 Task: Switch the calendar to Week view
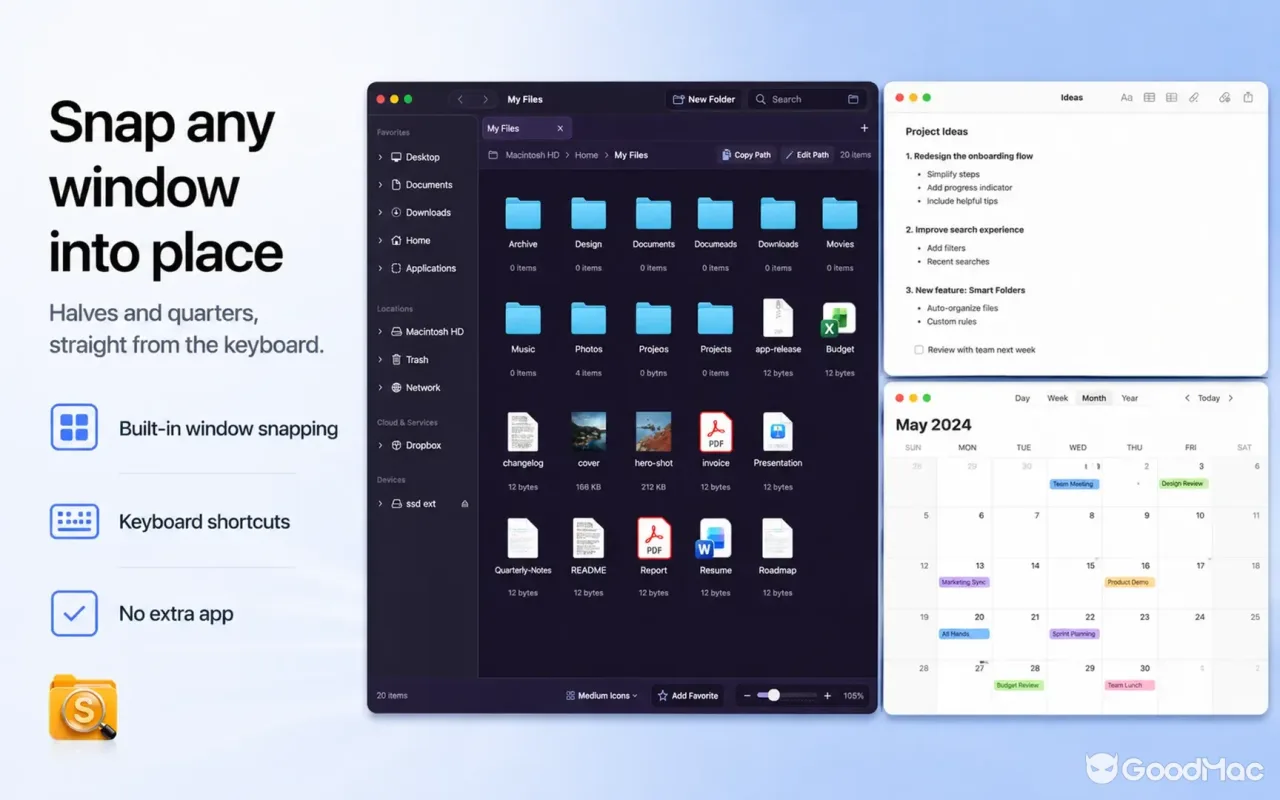[1057, 398]
